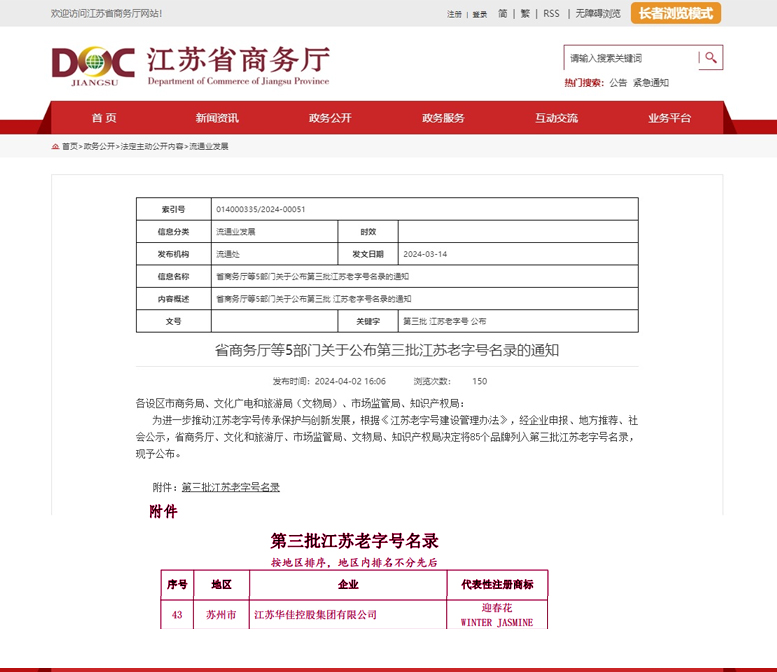The width and height of the screenshot is (777, 672).
Task: Switch to simplified Chinese 简
Action: point(502,14)
